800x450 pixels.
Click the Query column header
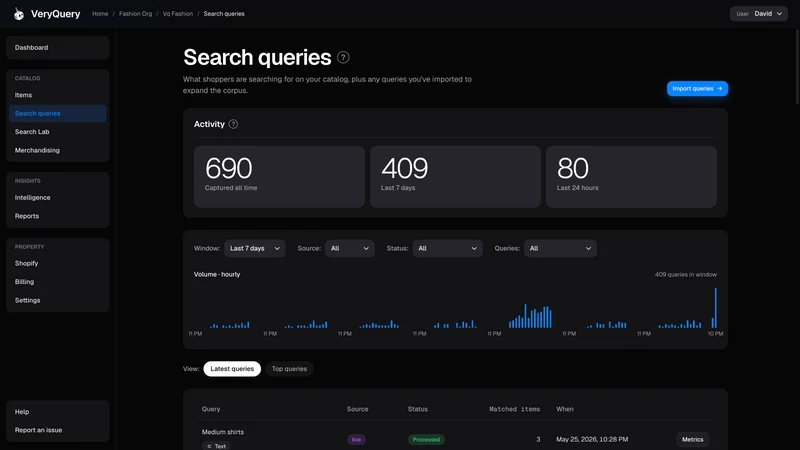tap(211, 409)
